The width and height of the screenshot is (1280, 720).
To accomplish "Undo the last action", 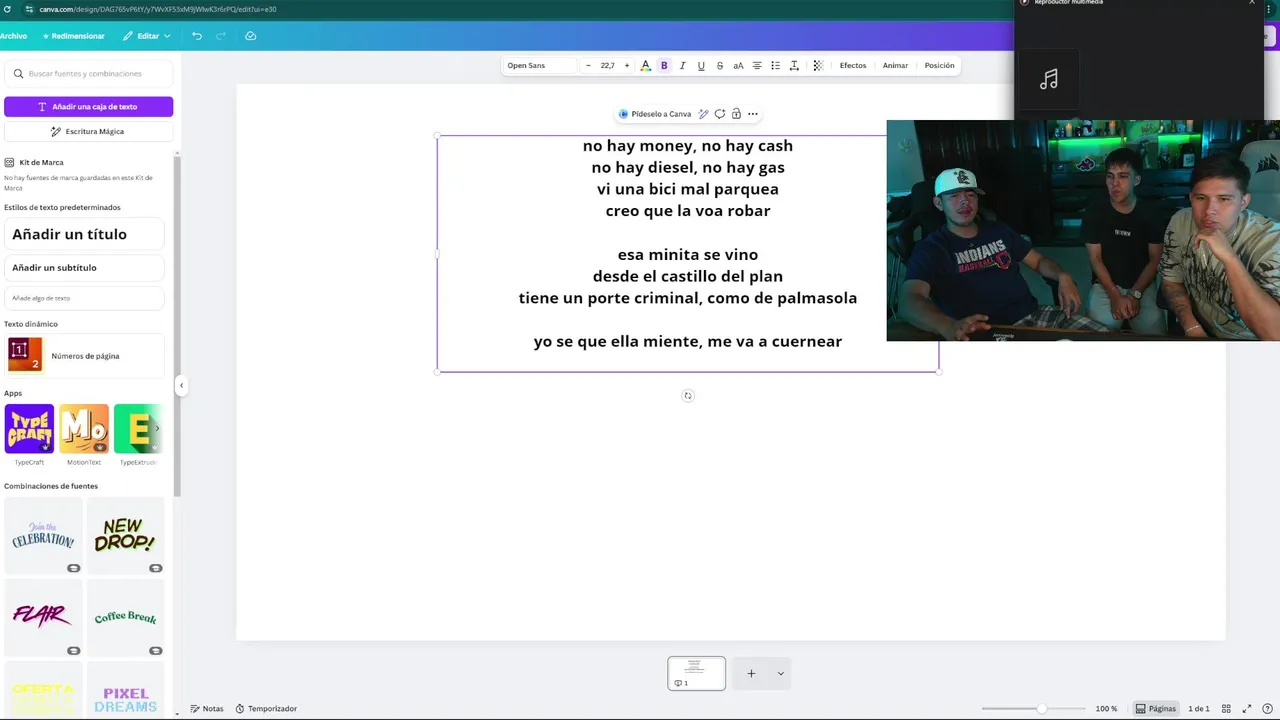I will [197, 36].
